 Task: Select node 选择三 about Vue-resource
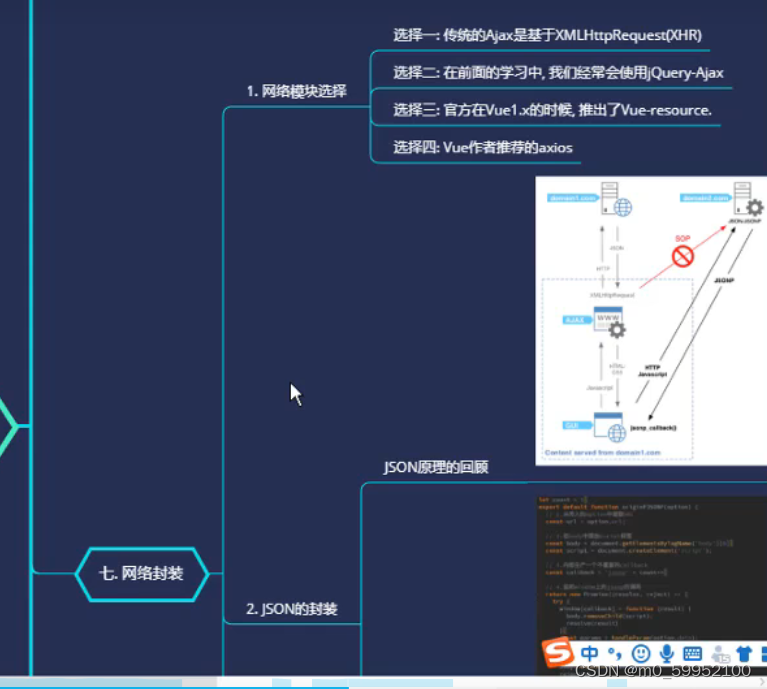552,110
